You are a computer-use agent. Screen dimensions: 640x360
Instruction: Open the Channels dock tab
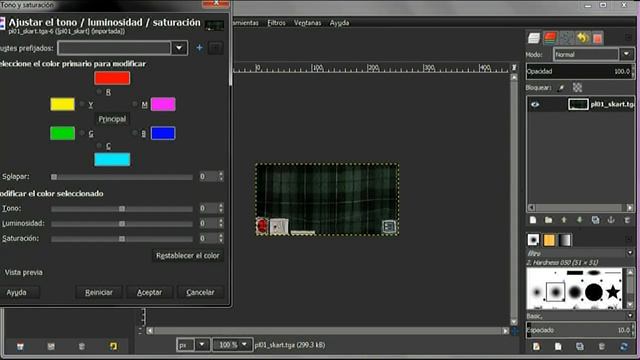click(550, 38)
